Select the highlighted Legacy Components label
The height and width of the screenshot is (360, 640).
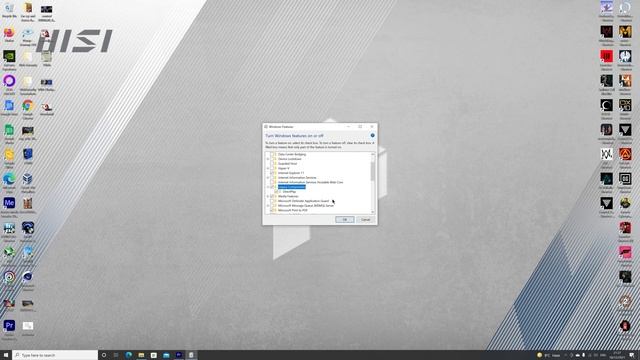(x=291, y=187)
